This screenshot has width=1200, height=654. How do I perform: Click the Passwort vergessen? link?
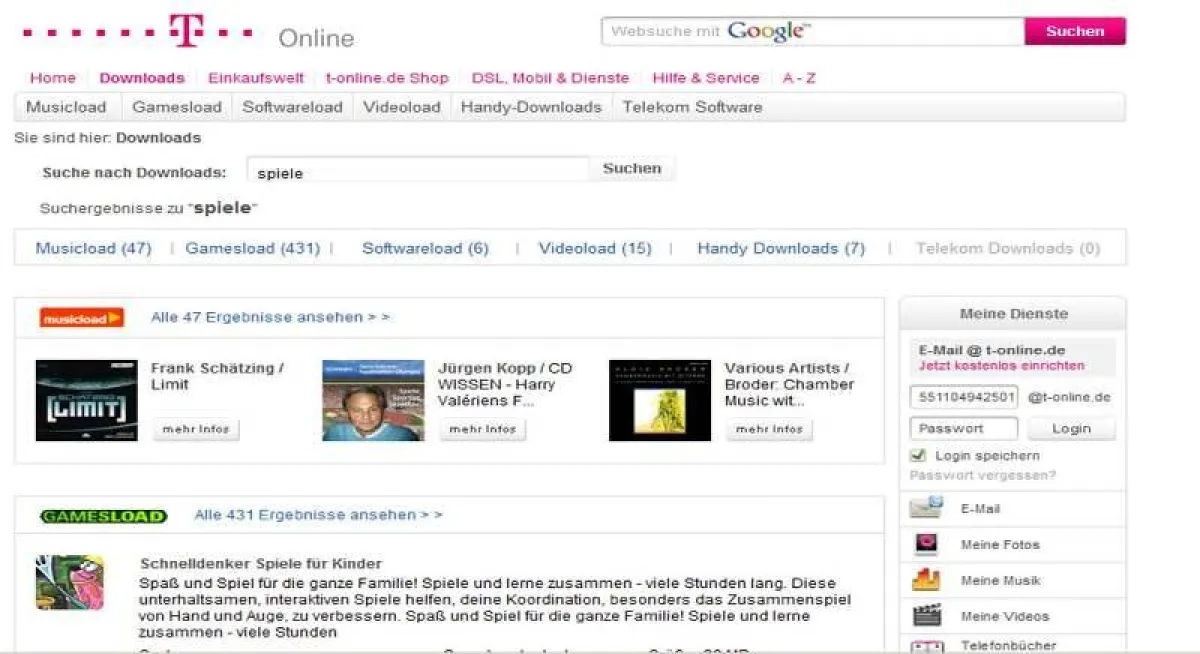point(982,475)
